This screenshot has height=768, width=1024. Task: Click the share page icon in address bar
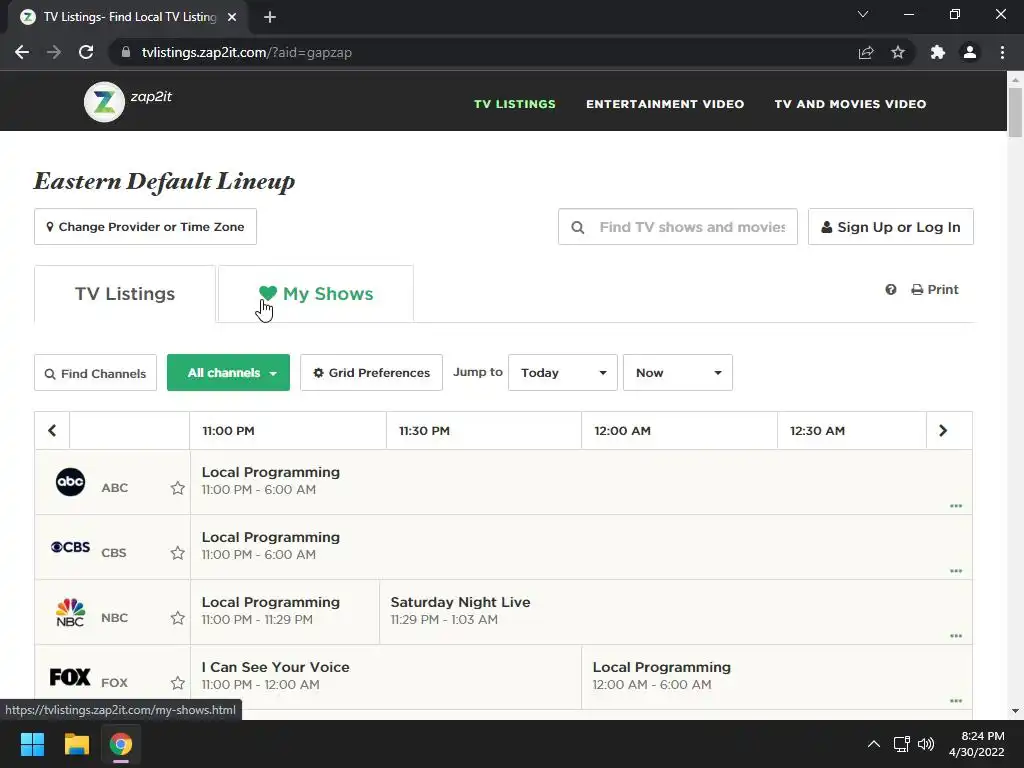point(866,52)
